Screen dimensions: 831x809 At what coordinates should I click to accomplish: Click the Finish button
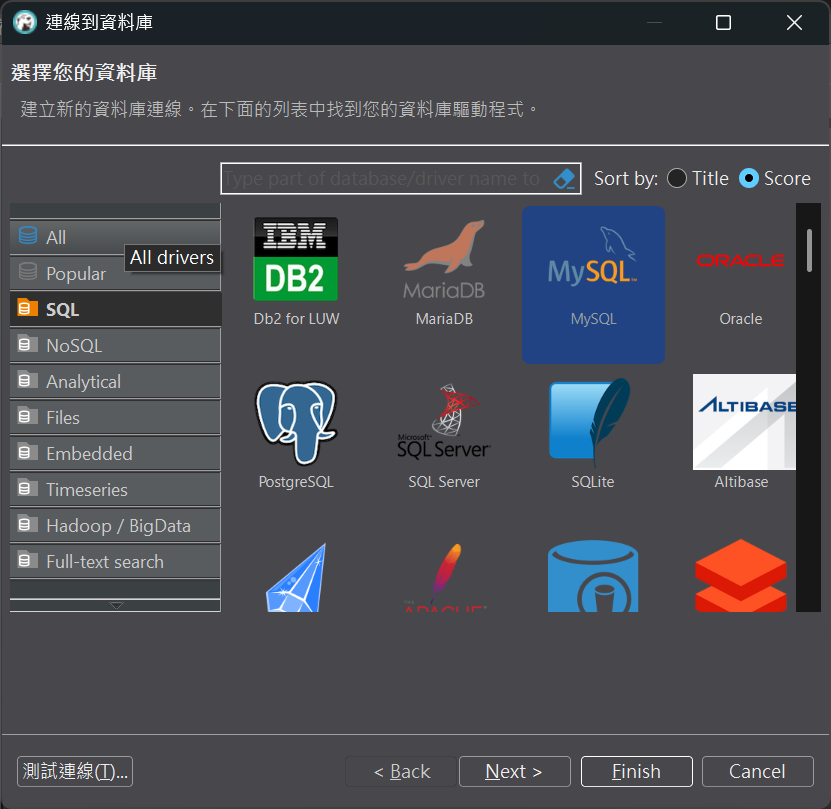pos(636,771)
